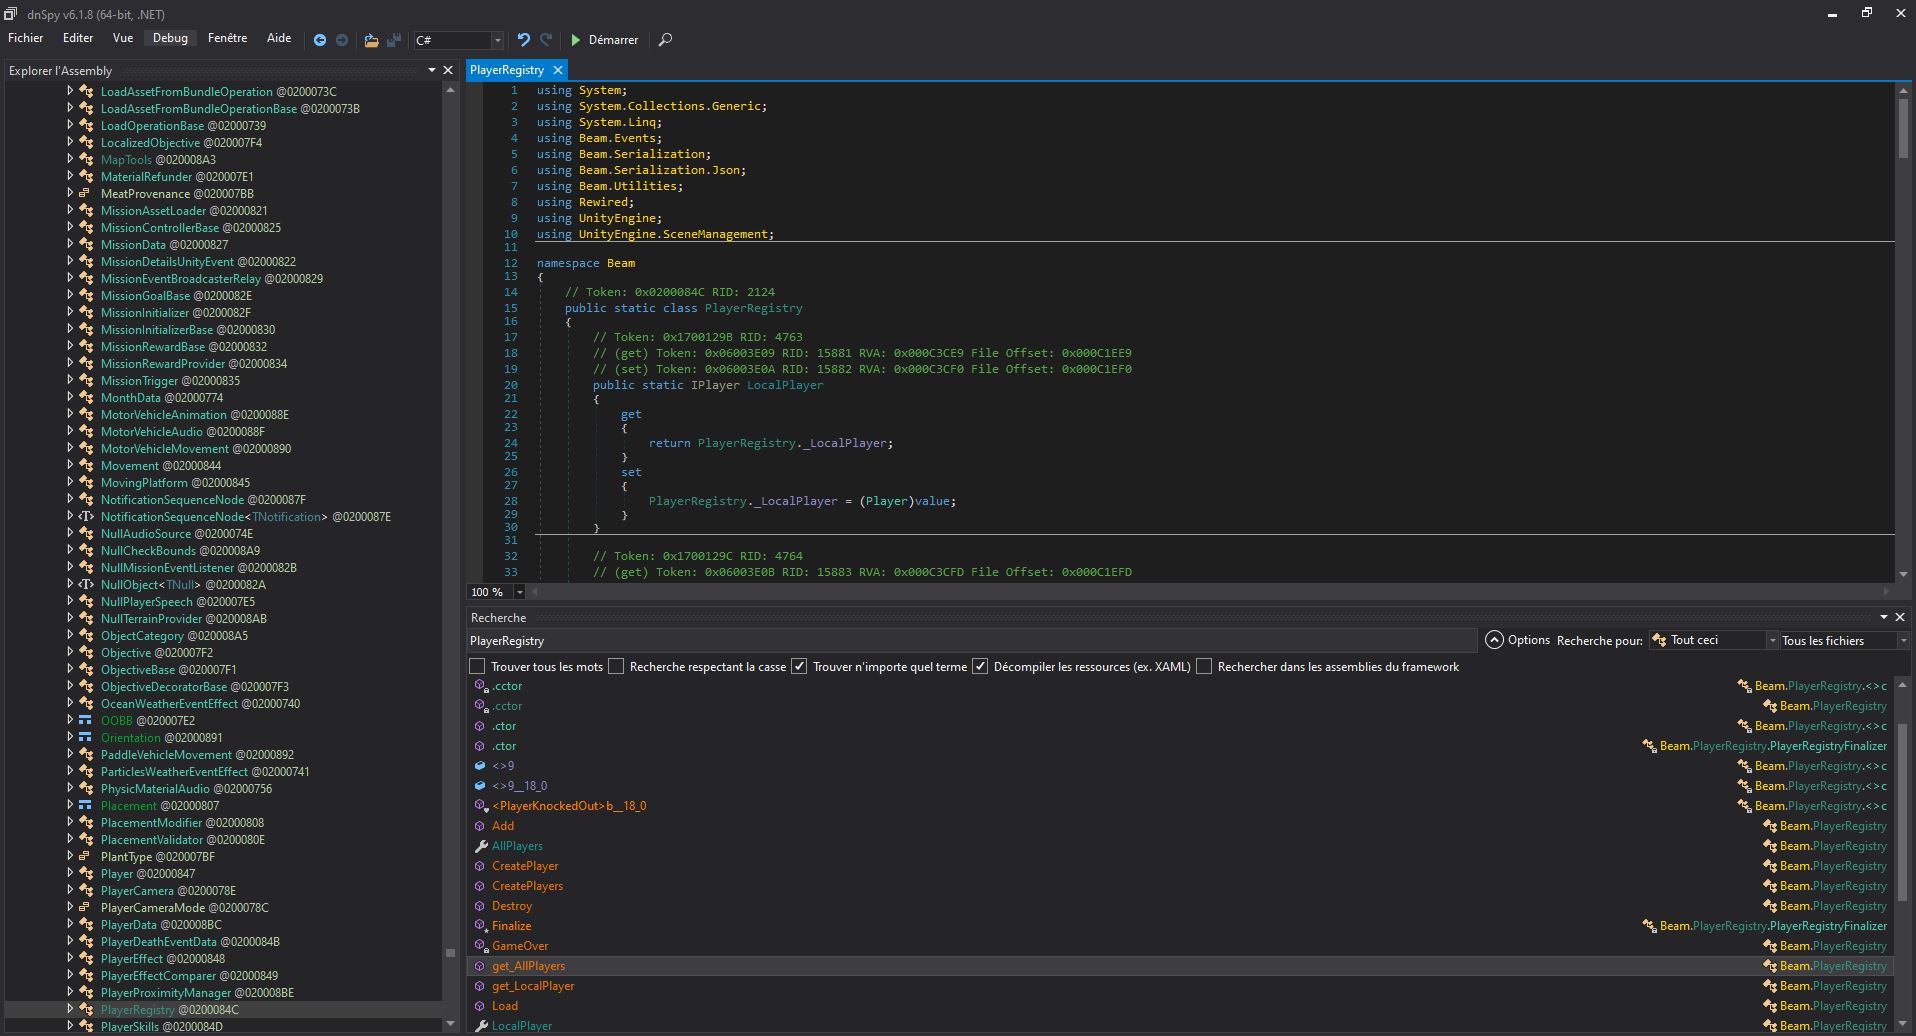Enable 'Trouver tous les mots' checkbox

click(478, 666)
